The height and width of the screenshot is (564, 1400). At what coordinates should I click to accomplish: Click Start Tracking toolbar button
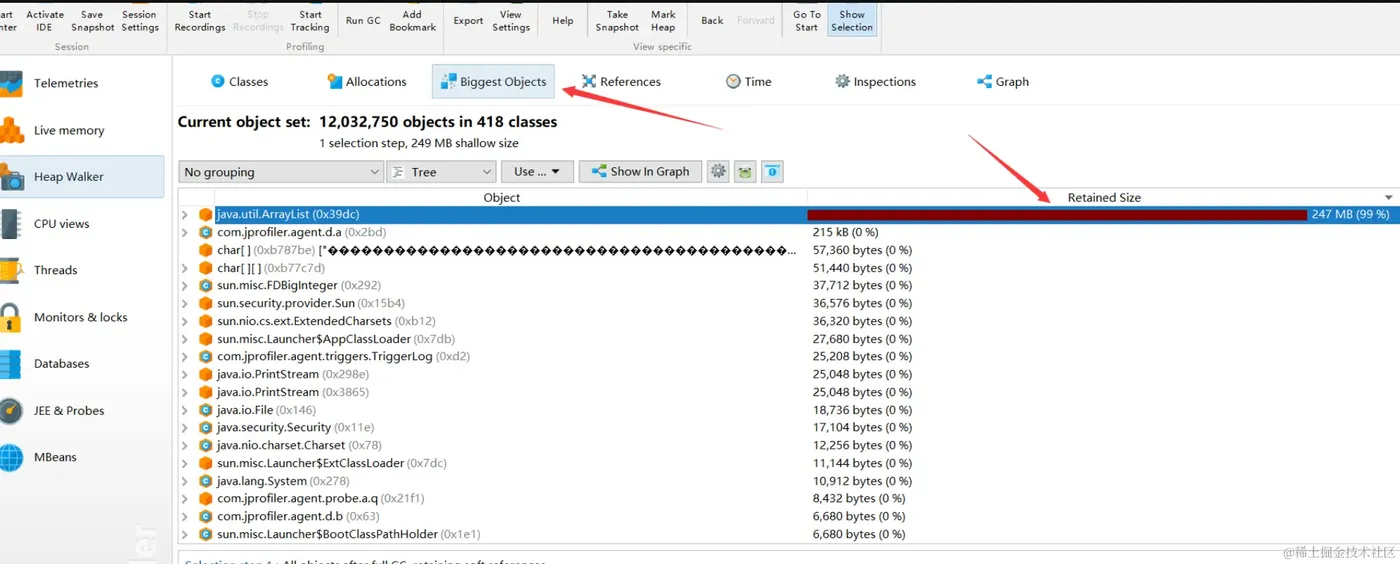pos(310,21)
